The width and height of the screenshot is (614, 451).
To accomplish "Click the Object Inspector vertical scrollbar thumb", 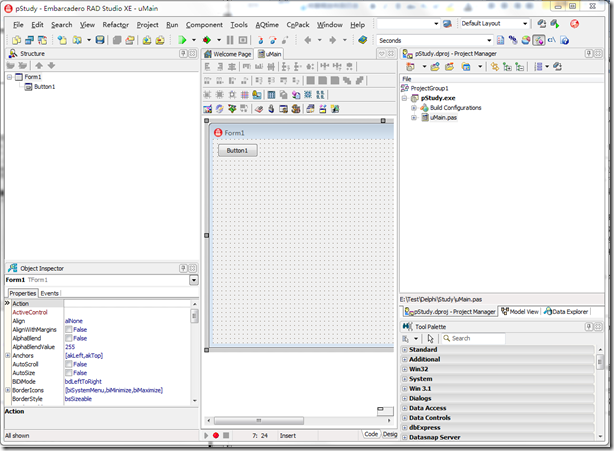I will tap(194, 316).
